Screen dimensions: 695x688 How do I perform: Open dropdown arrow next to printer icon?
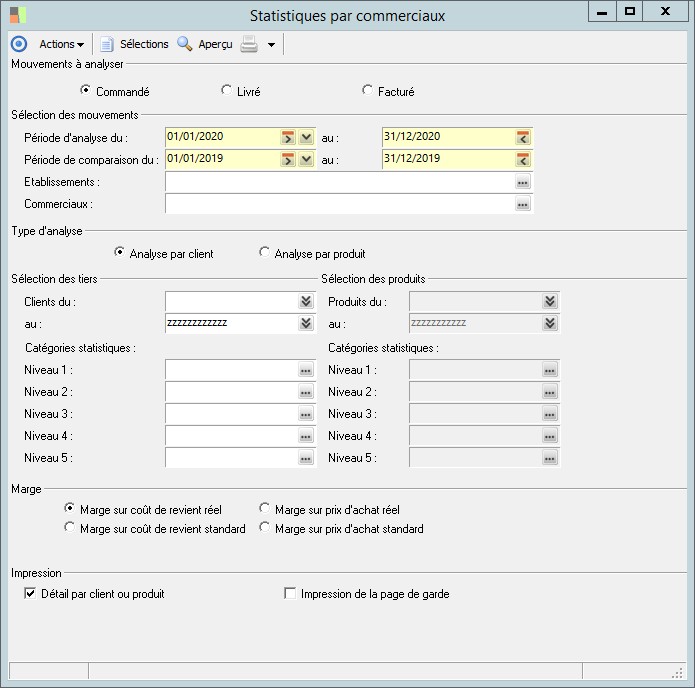click(271, 45)
